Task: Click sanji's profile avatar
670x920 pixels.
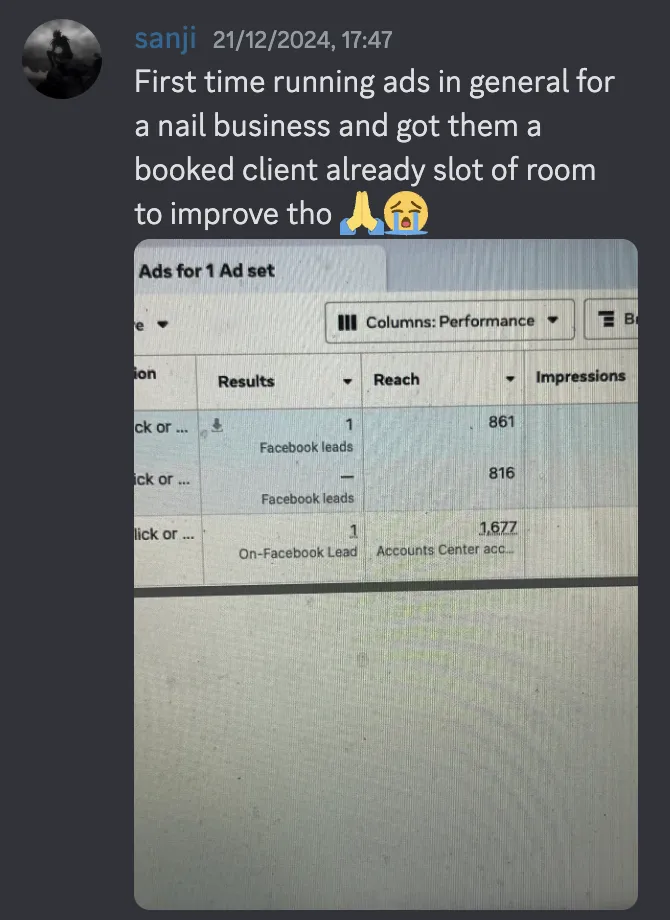Action: [62, 59]
